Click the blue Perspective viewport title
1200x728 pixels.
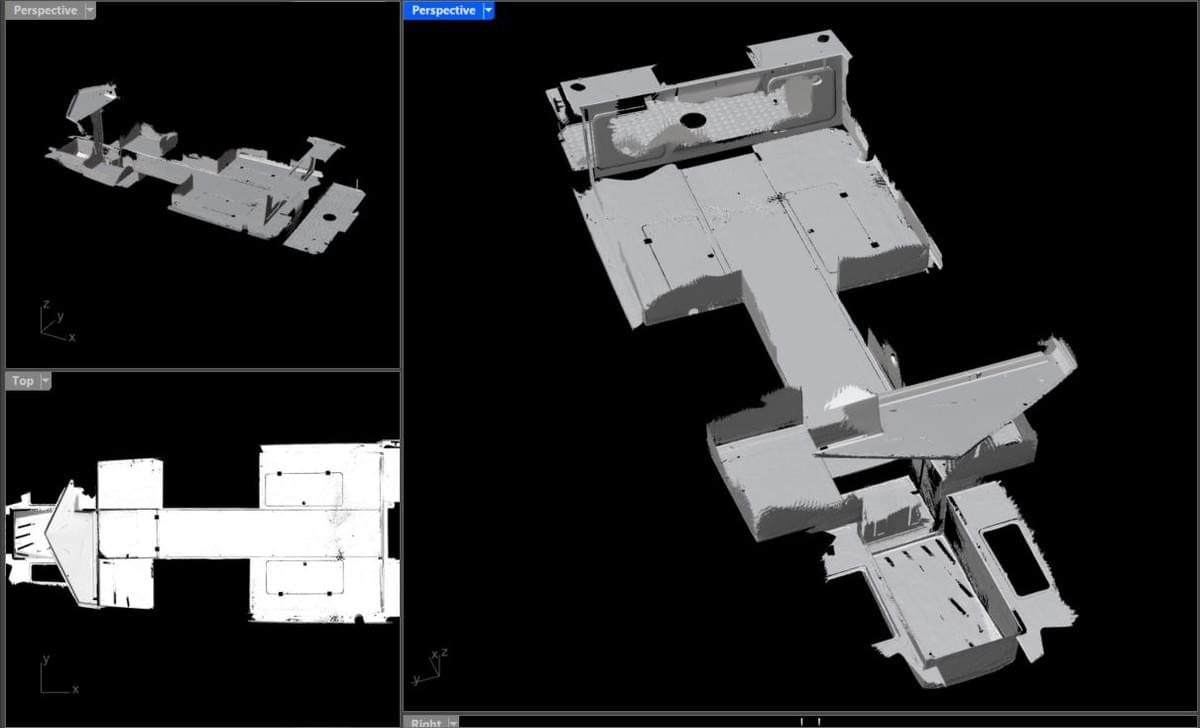pos(443,10)
